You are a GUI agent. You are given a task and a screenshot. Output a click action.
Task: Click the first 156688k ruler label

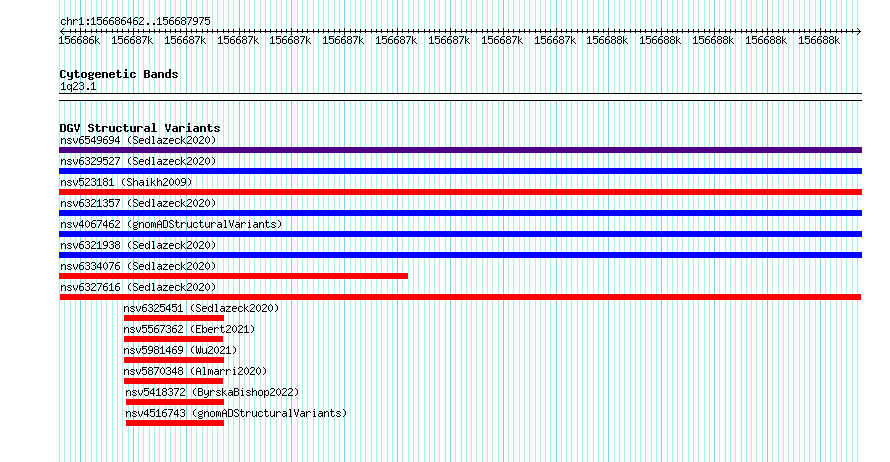point(607,40)
